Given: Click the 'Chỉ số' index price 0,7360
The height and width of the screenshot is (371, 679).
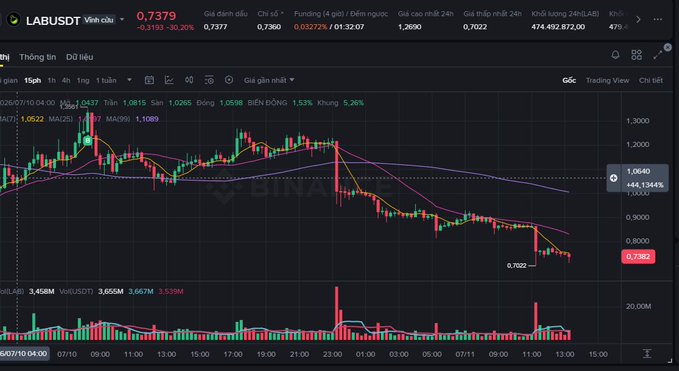Looking at the screenshot, I should (x=269, y=27).
